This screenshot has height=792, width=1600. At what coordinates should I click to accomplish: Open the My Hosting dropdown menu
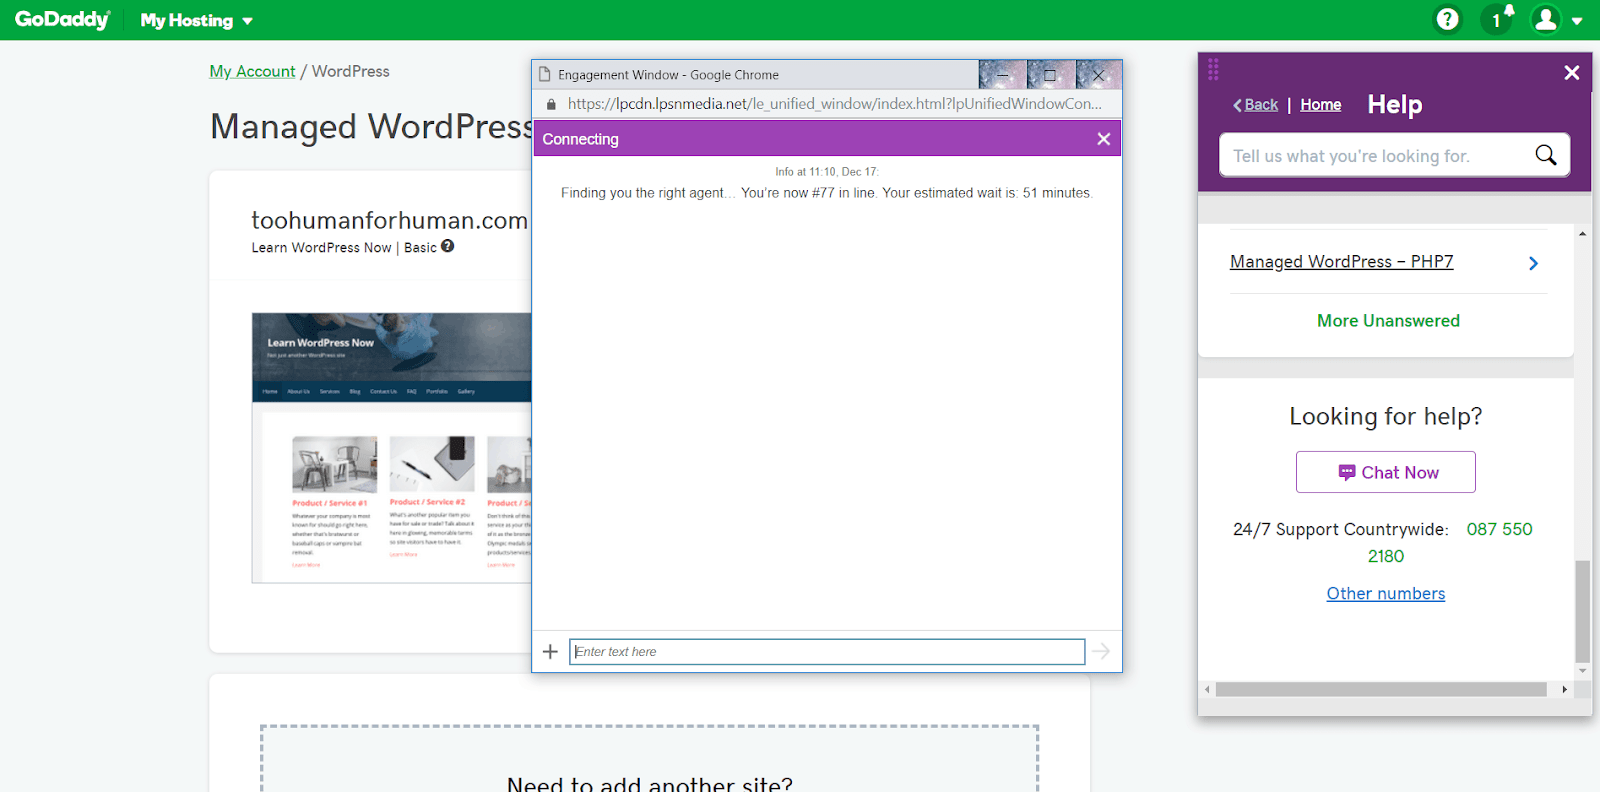pyautogui.click(x=197, y=20)
